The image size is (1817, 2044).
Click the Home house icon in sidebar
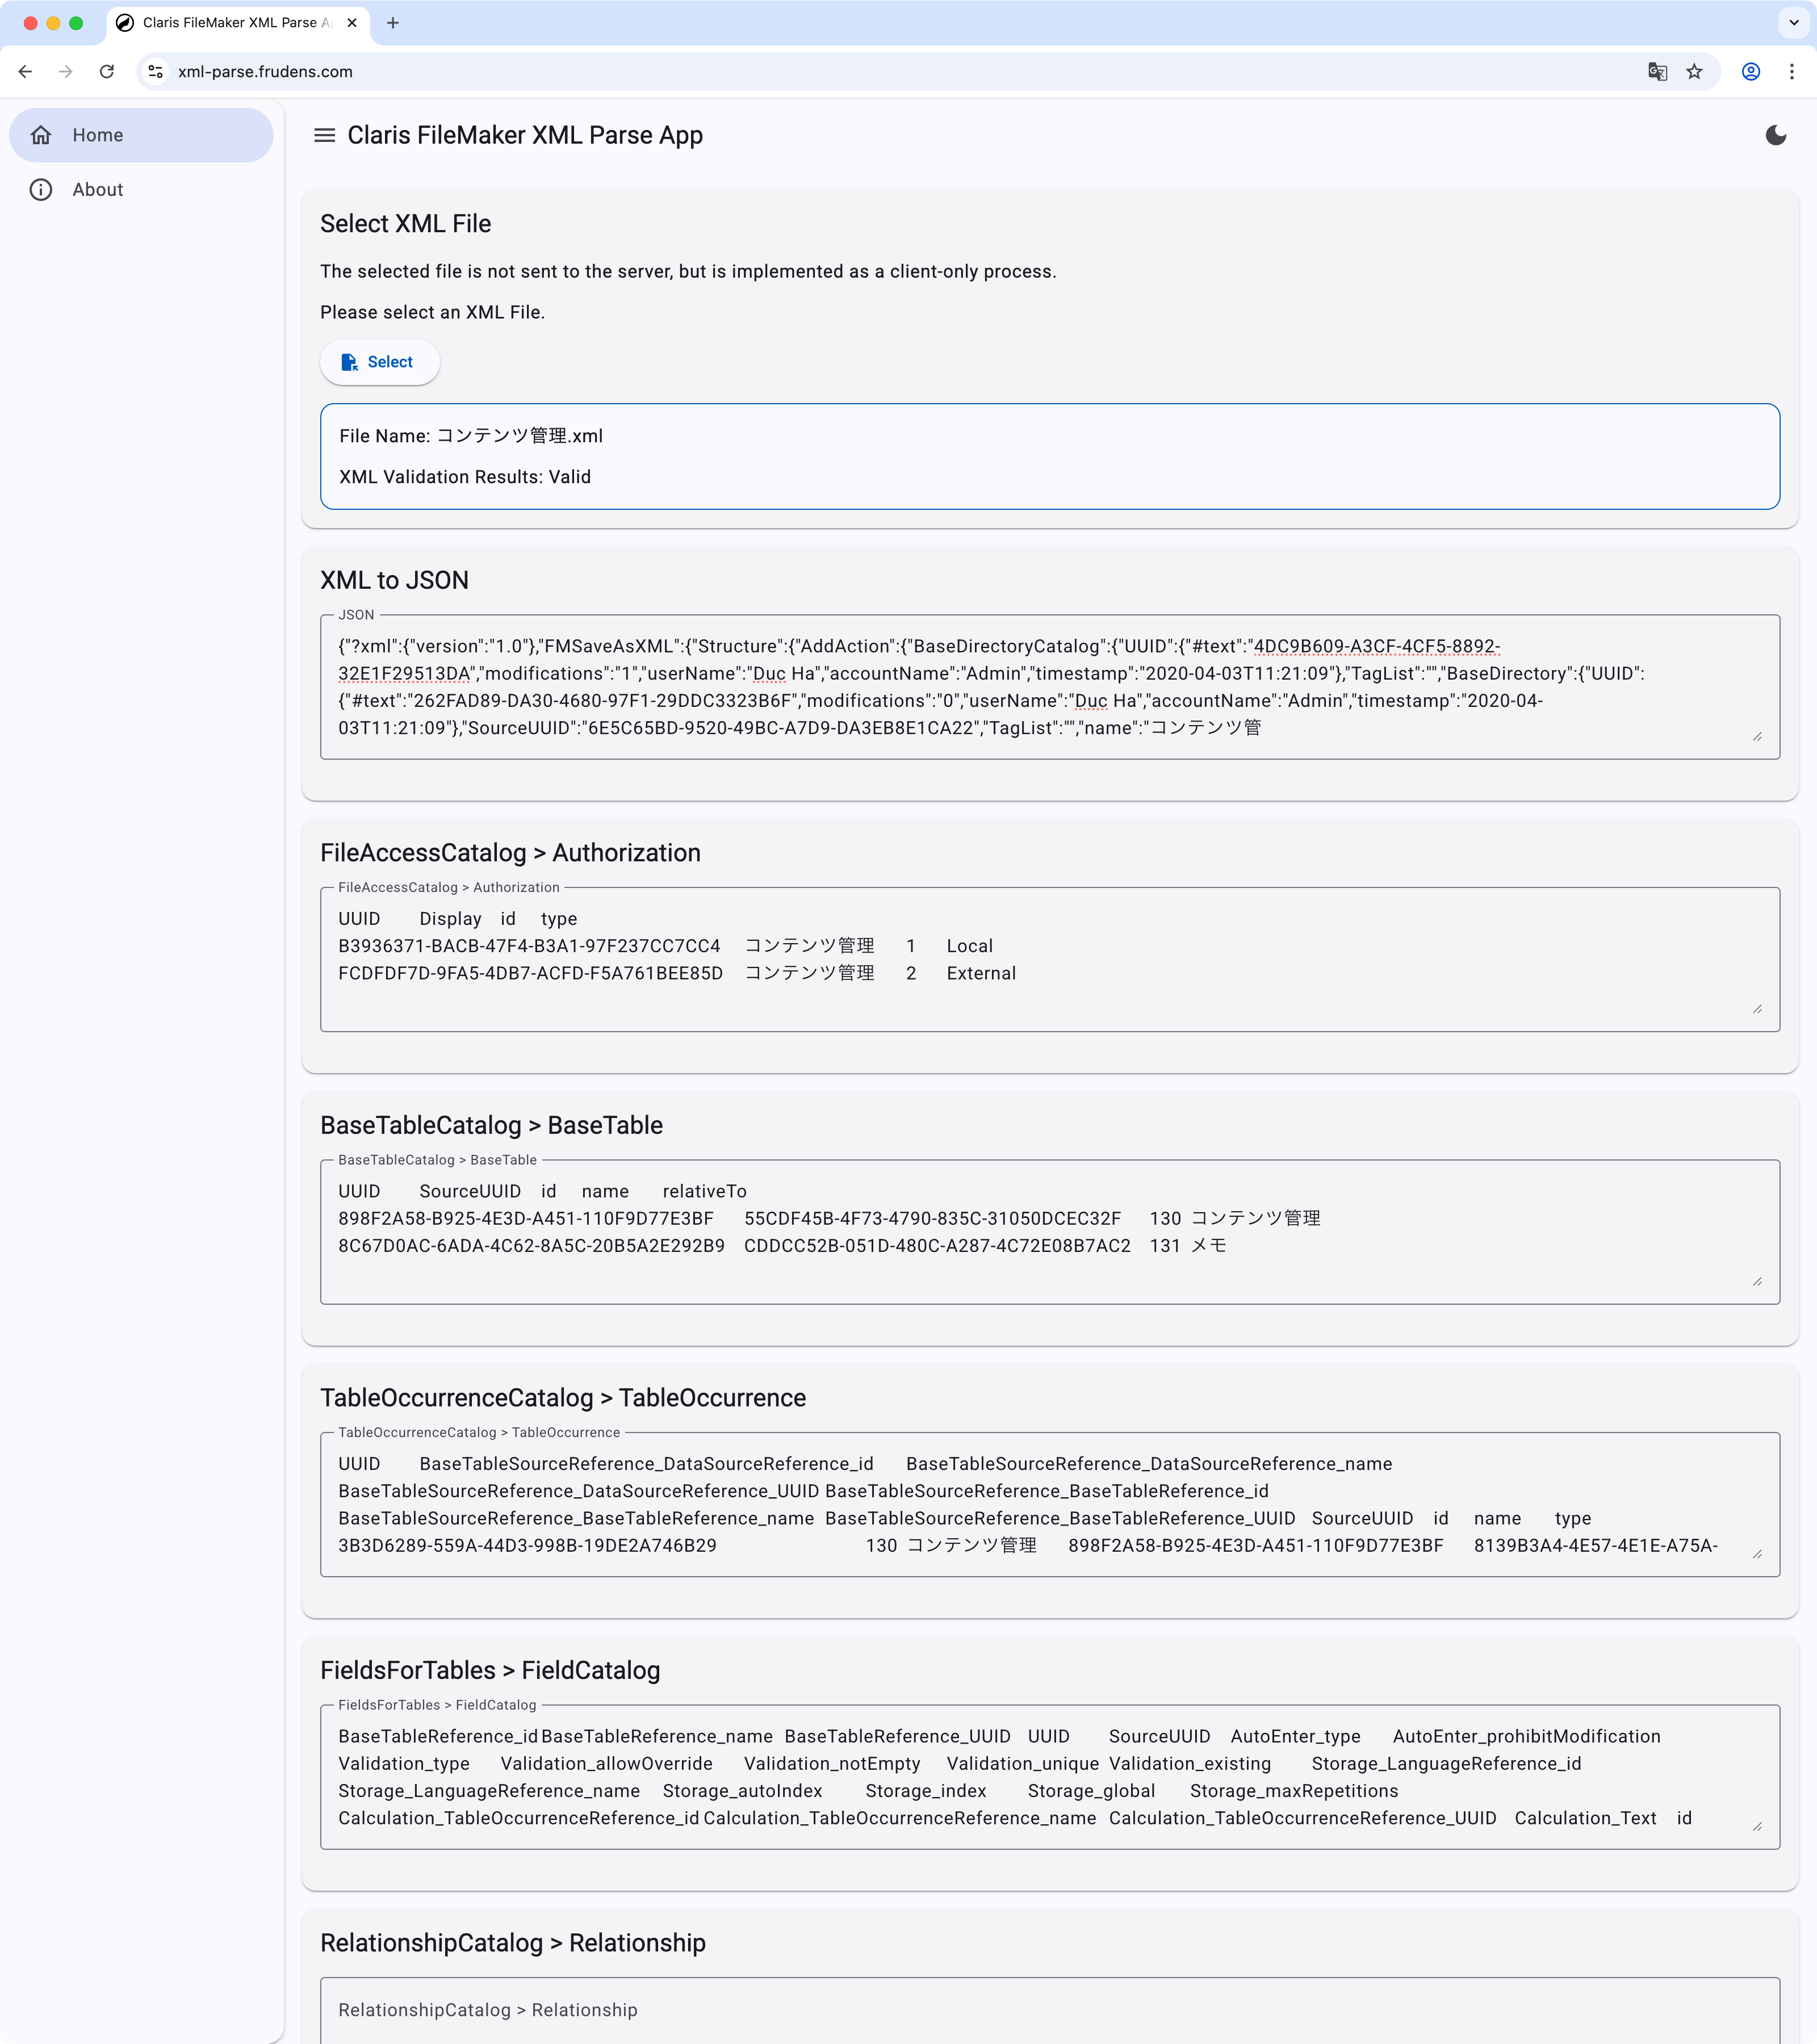click(41, 135)
